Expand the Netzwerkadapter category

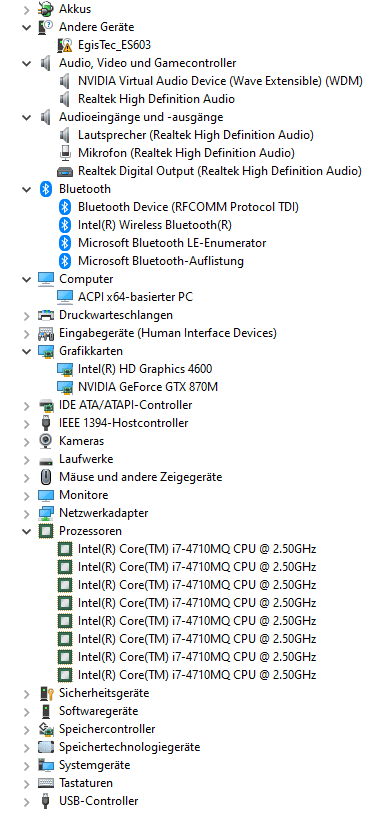(x=27, y=513)
